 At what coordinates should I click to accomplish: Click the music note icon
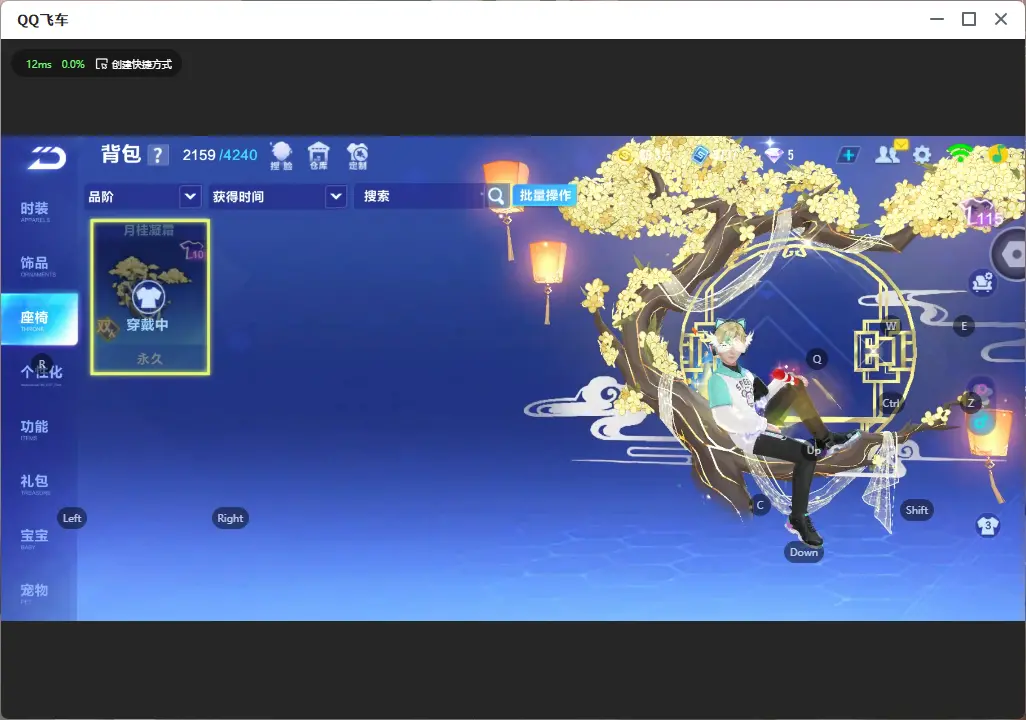point(997,154)
